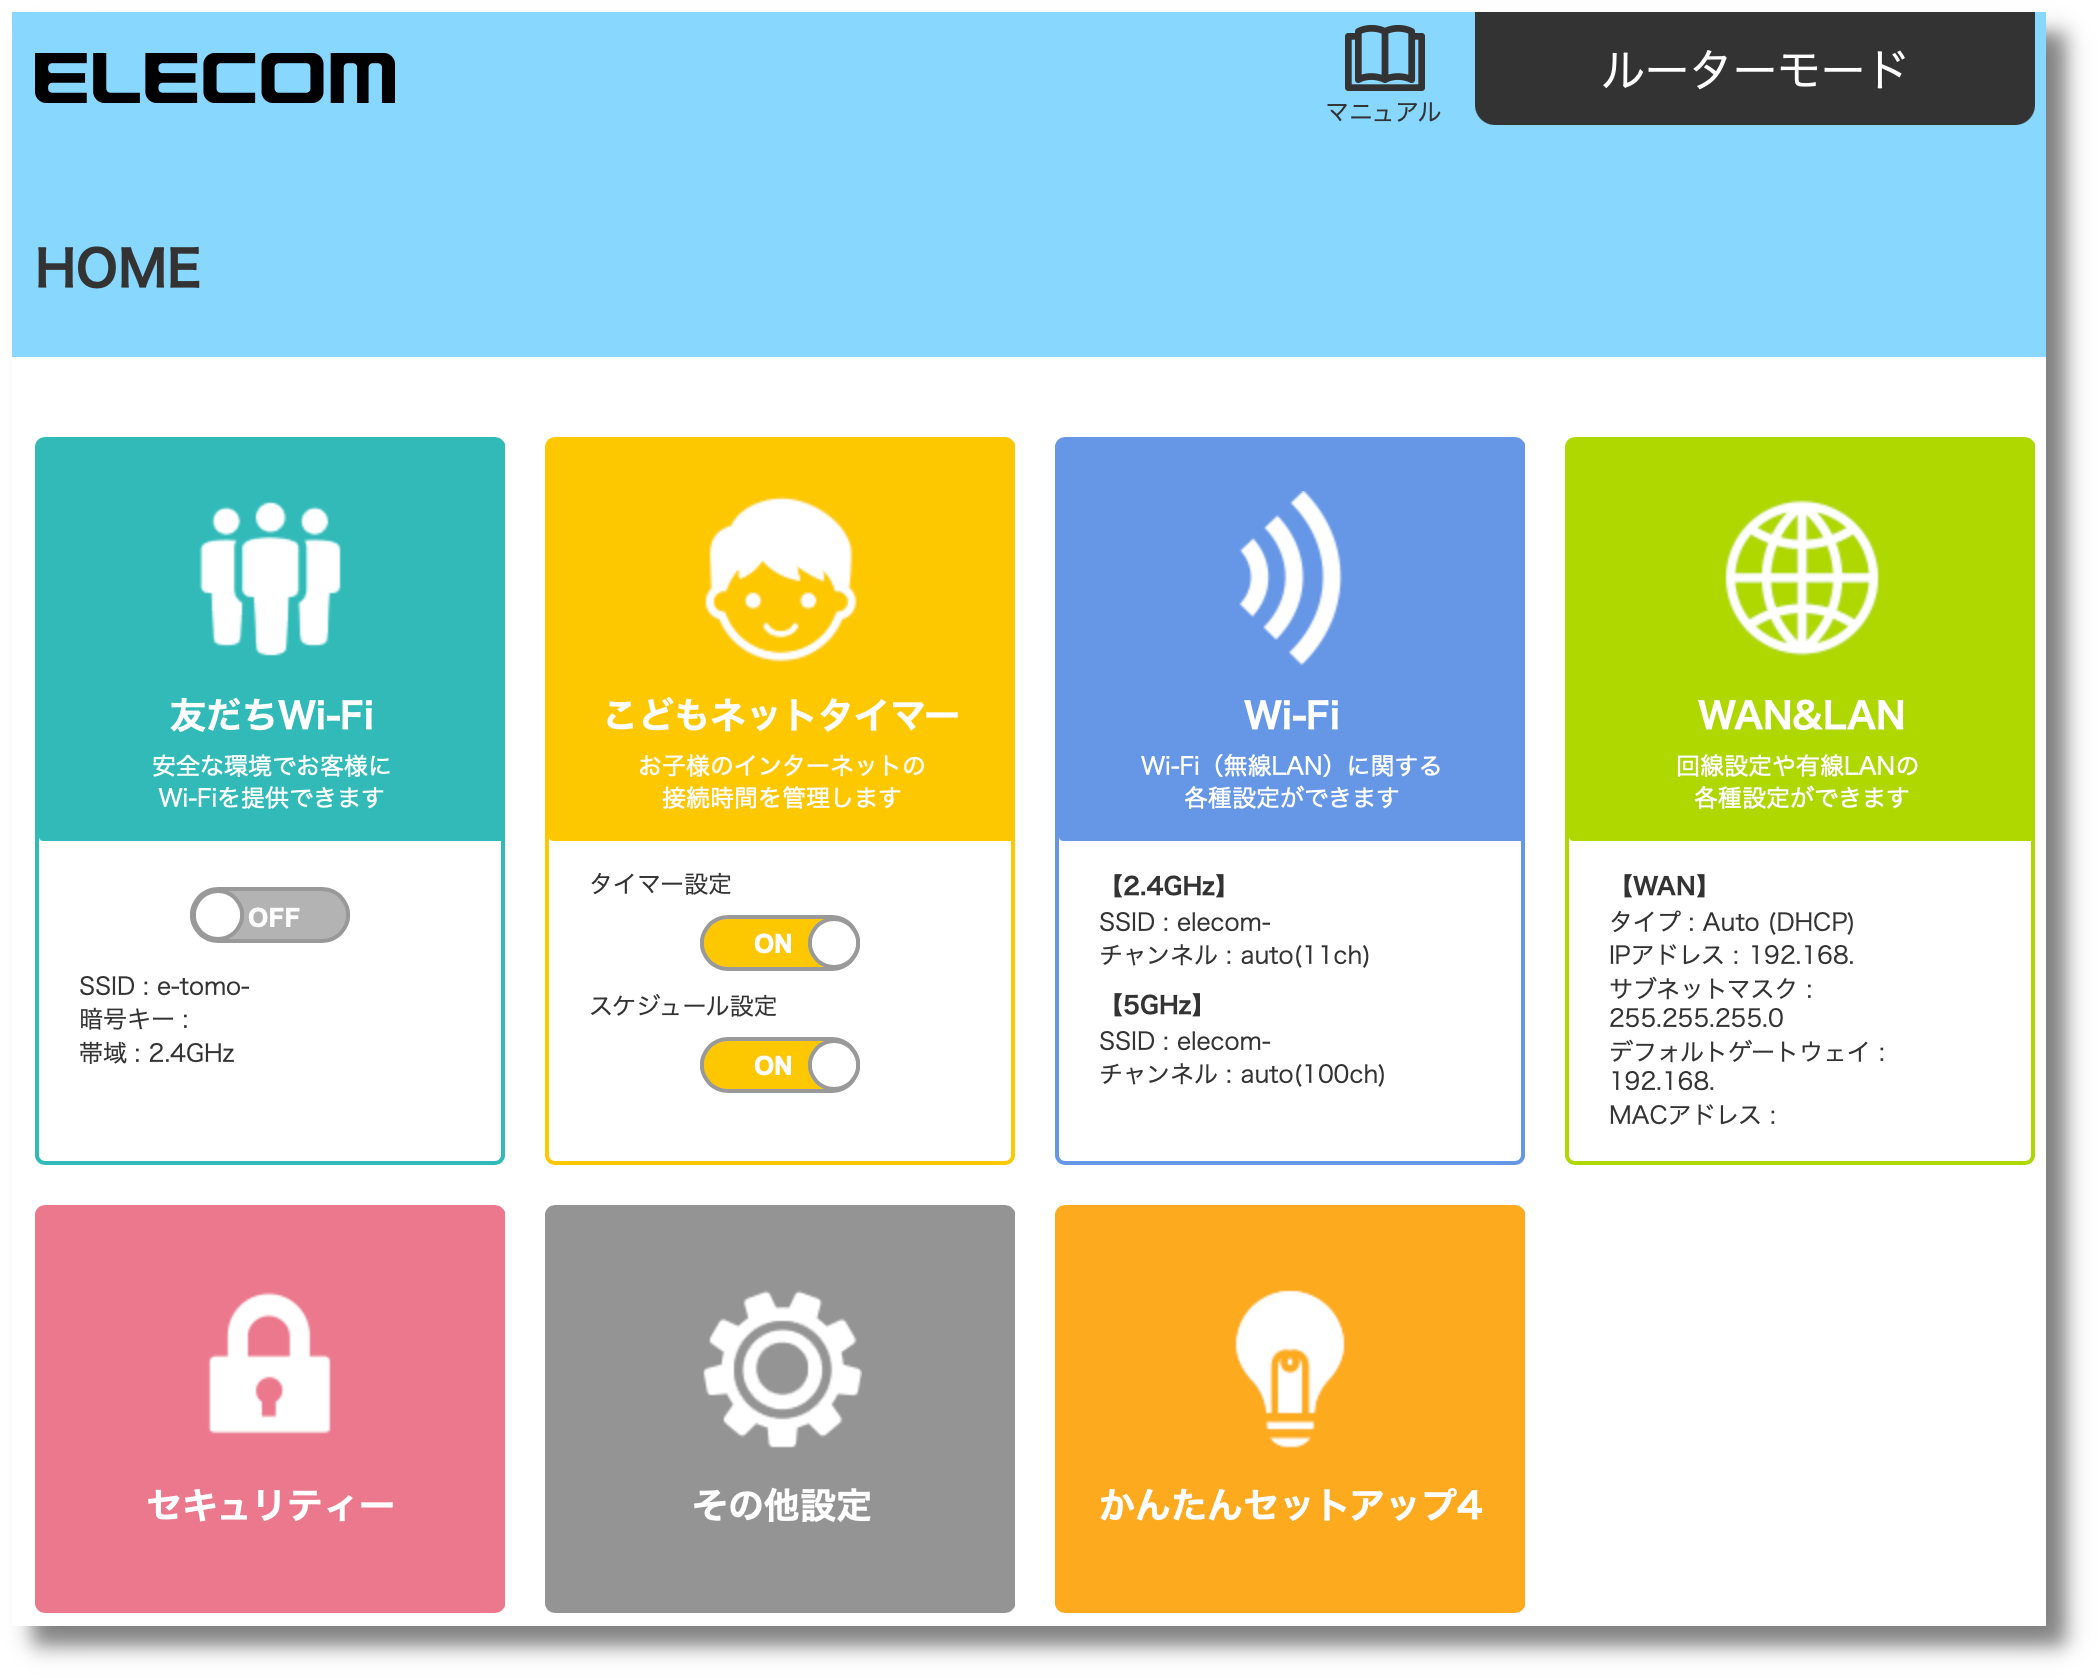The height and width of the screenshot is (1678, 2098).
Task: Open the こどもネットタイマー title link
Action: pyautogui.click(x=781, y=715)
